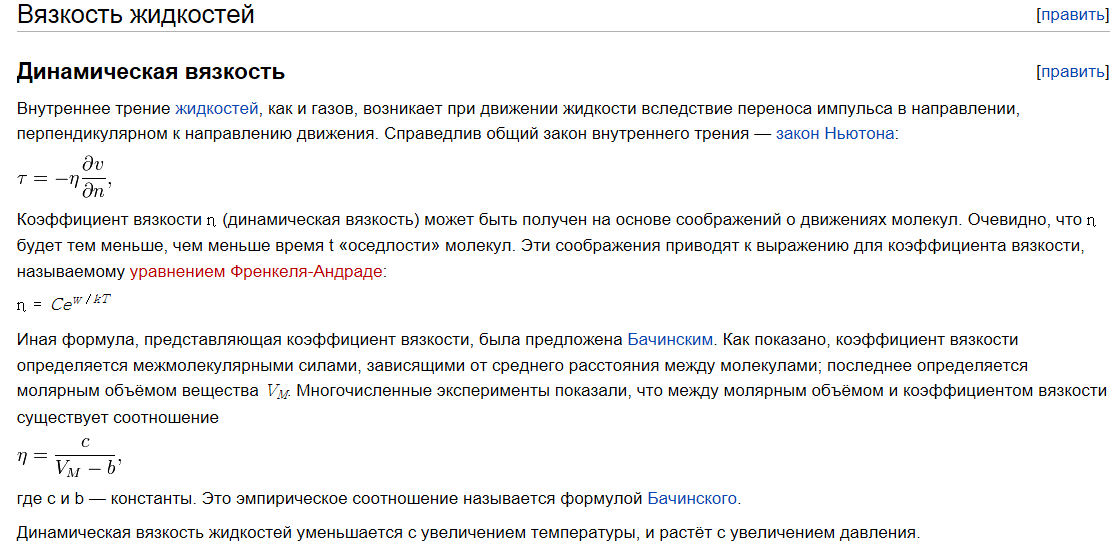Image resolution: width=1111 pixels, height=553 pixels.
Task: Open edit link beside Вязкость жидкостей heading
Action: point(1073,15)
